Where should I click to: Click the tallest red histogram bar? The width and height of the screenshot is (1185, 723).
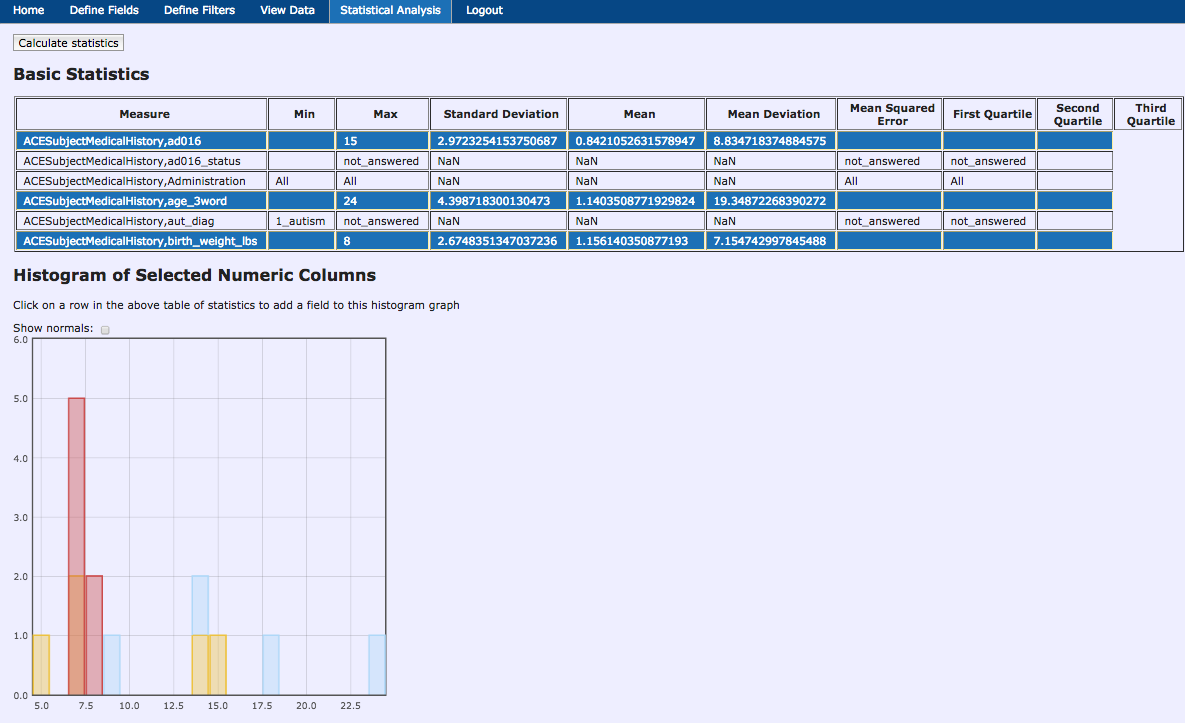76,545
